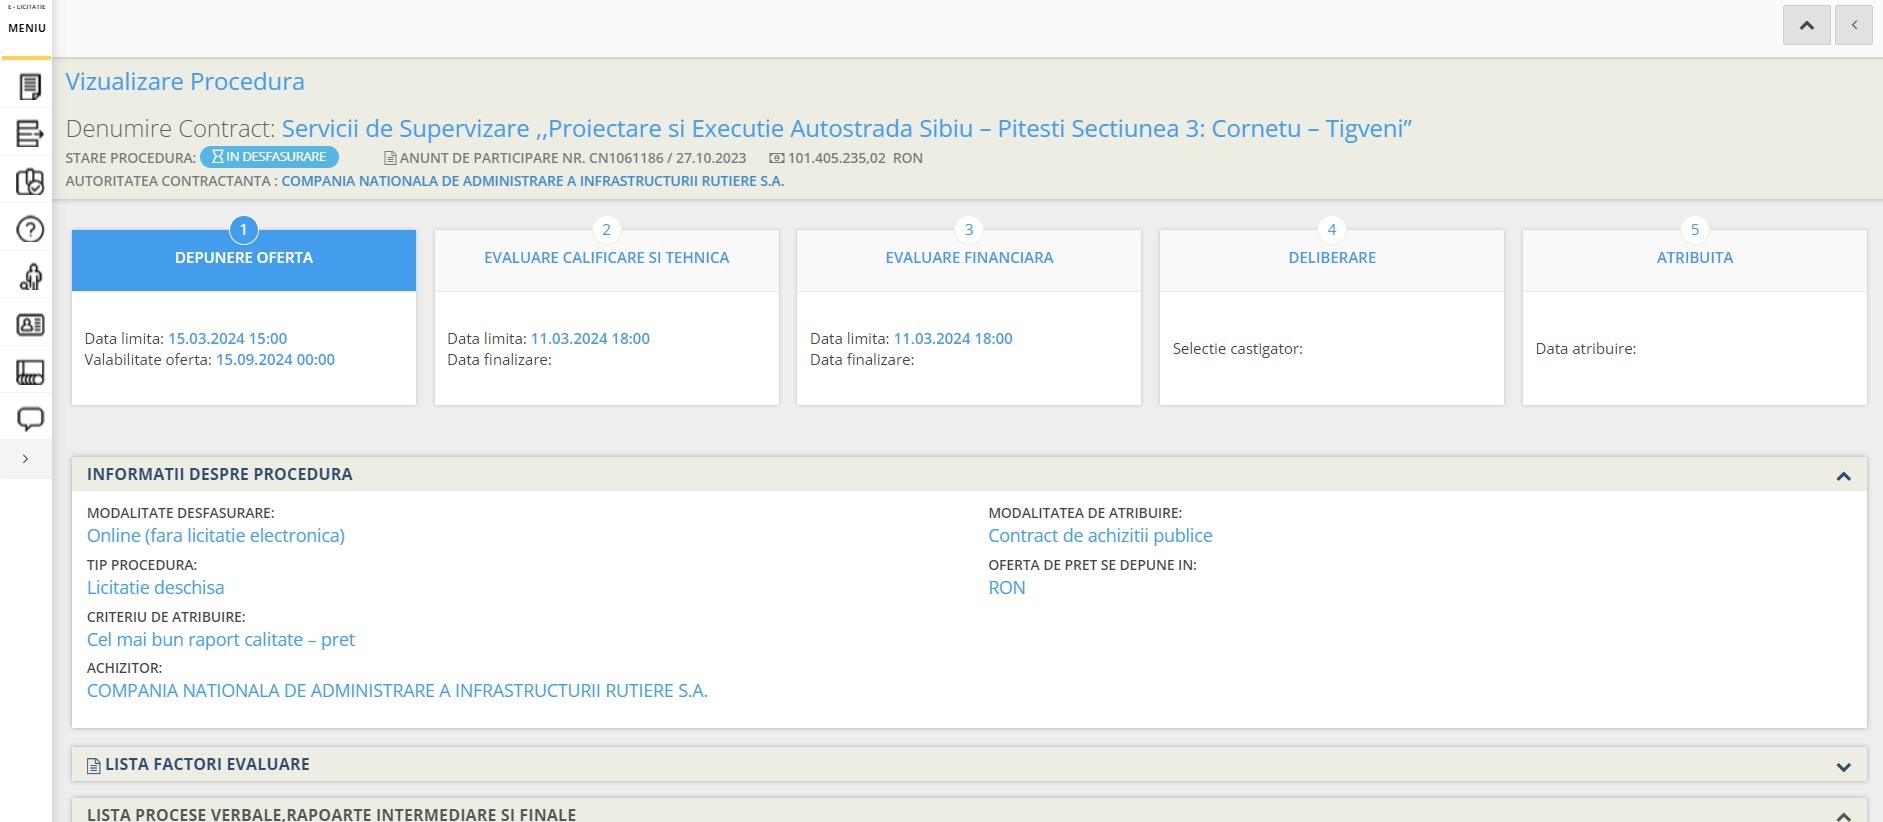Click the RON currency value
The height and width of the screenshot is (822, 1883).
pos(1007,588)
